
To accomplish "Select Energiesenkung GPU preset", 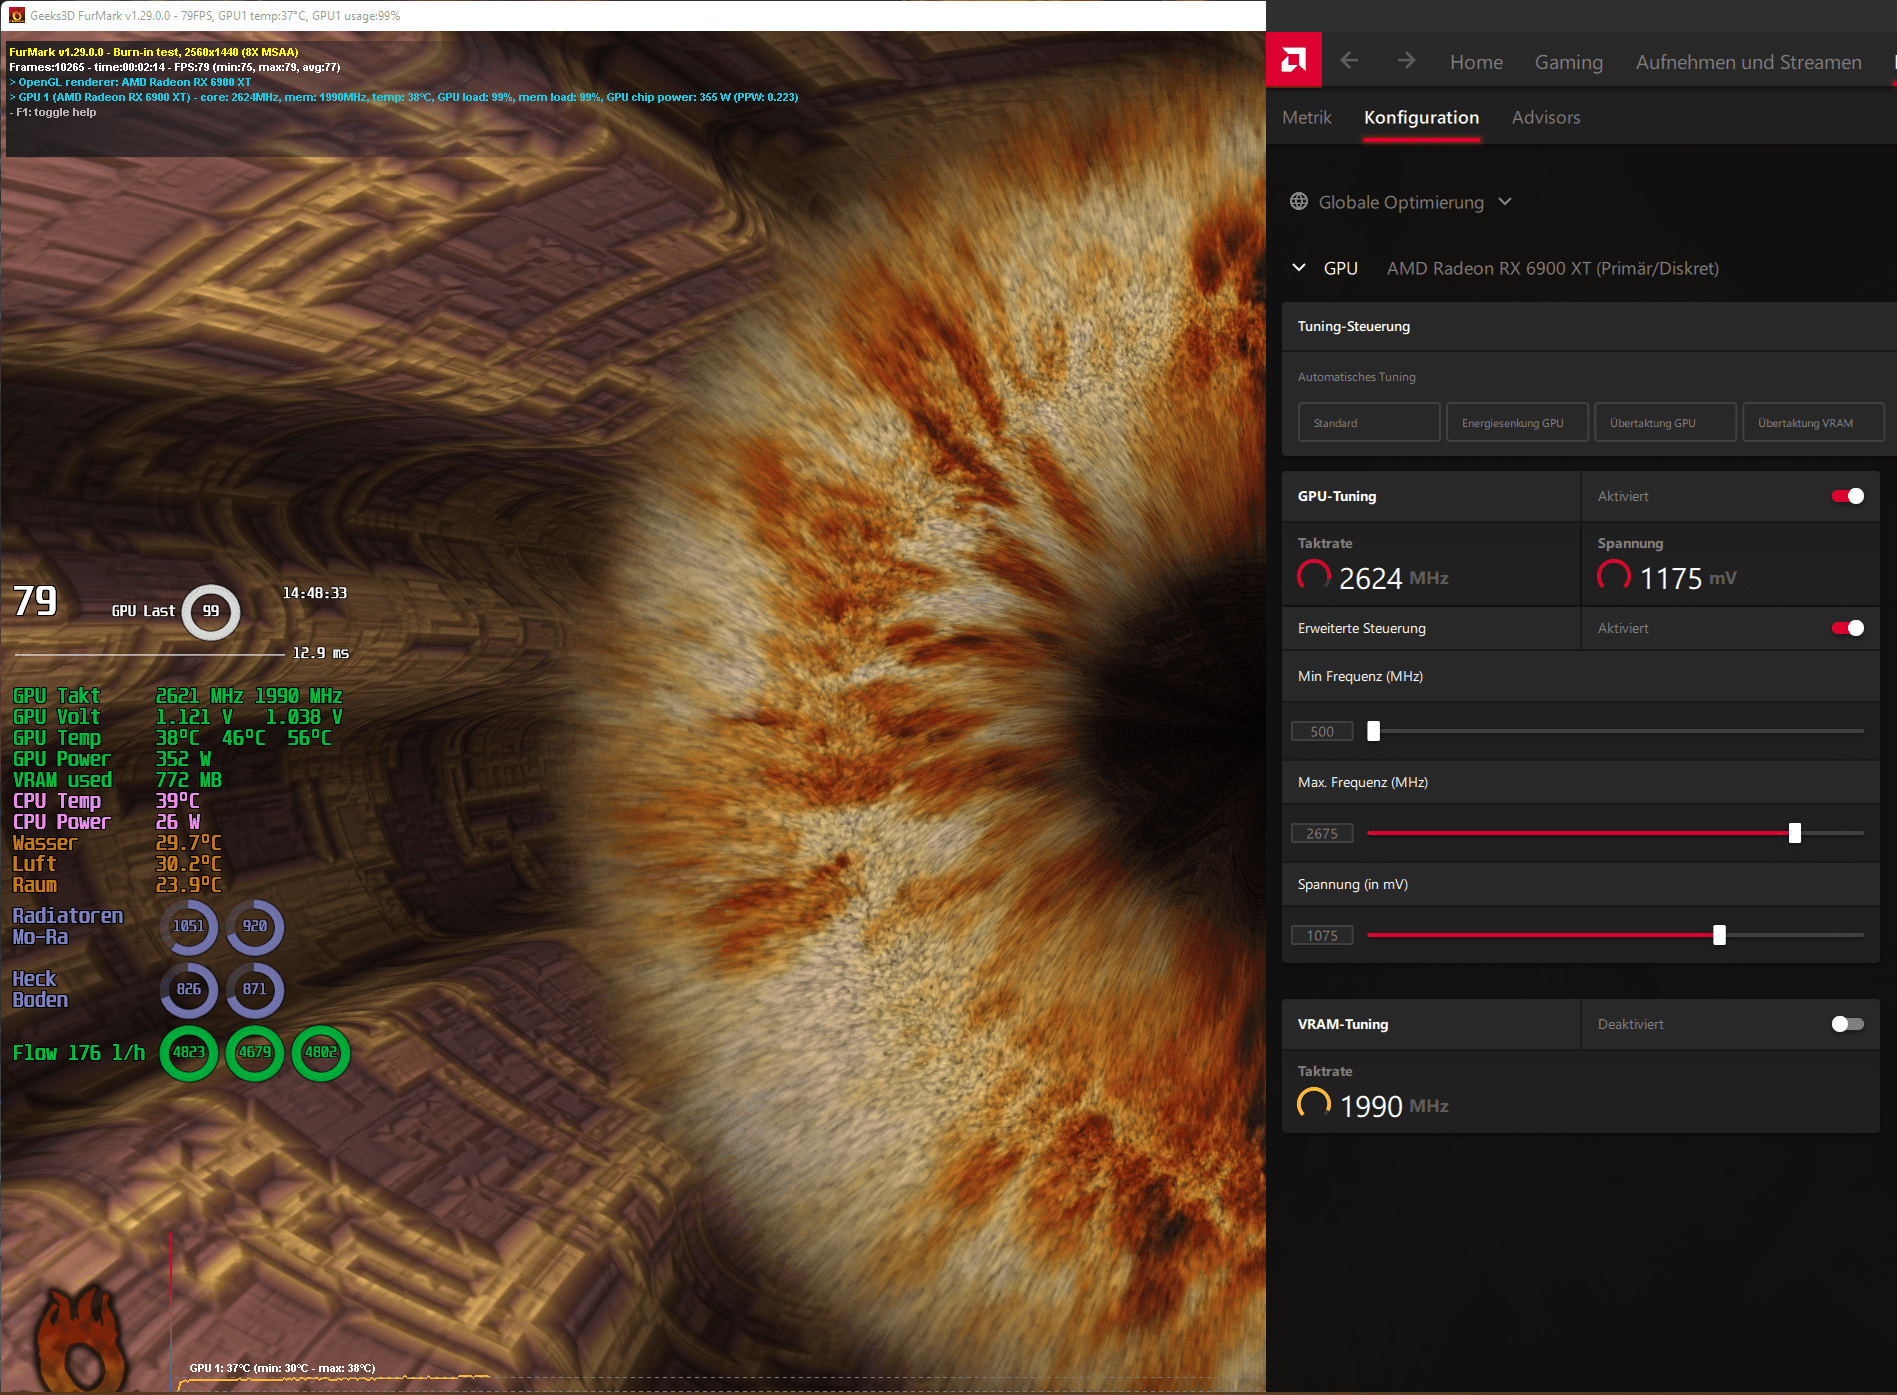I will (1517, 422).
